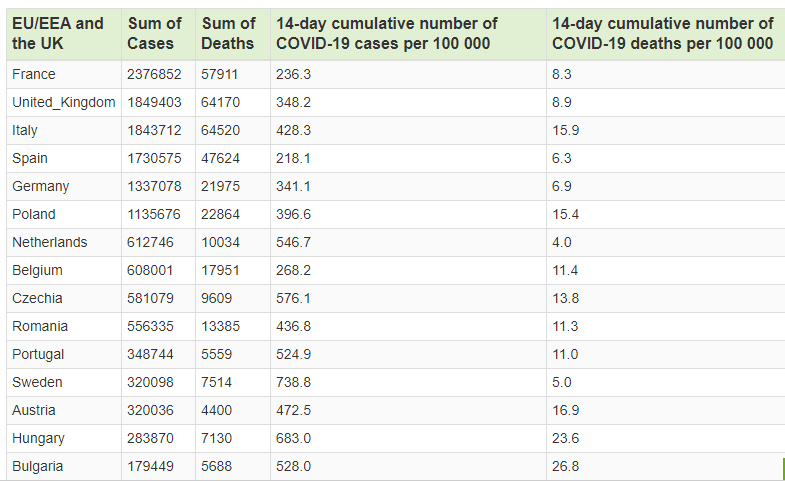785x481 pixels.
Task: Click Romania's sum of deaths value 13385
Action: [221, 326]
